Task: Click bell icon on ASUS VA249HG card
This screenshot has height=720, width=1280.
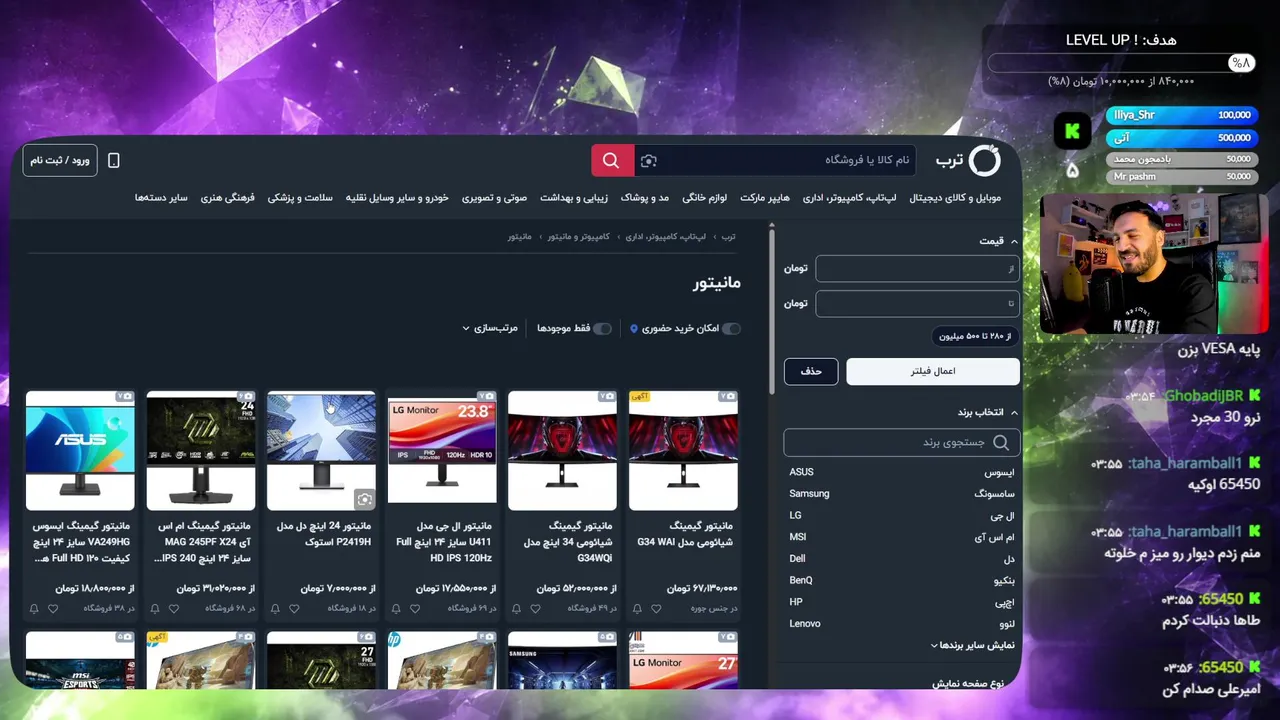Action: click(34, 608)
